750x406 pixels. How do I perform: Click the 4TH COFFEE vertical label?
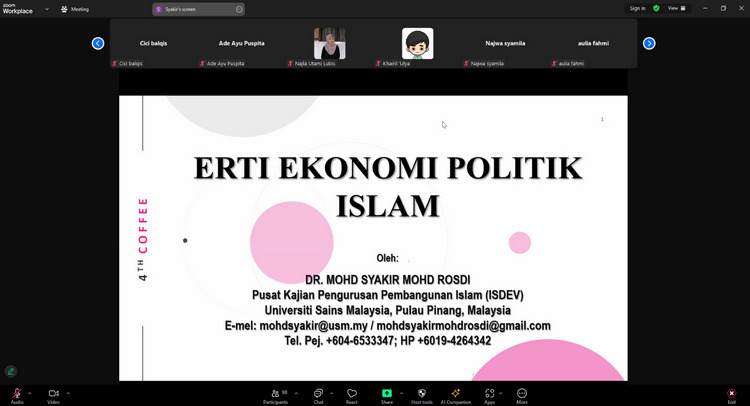point(143,239)
